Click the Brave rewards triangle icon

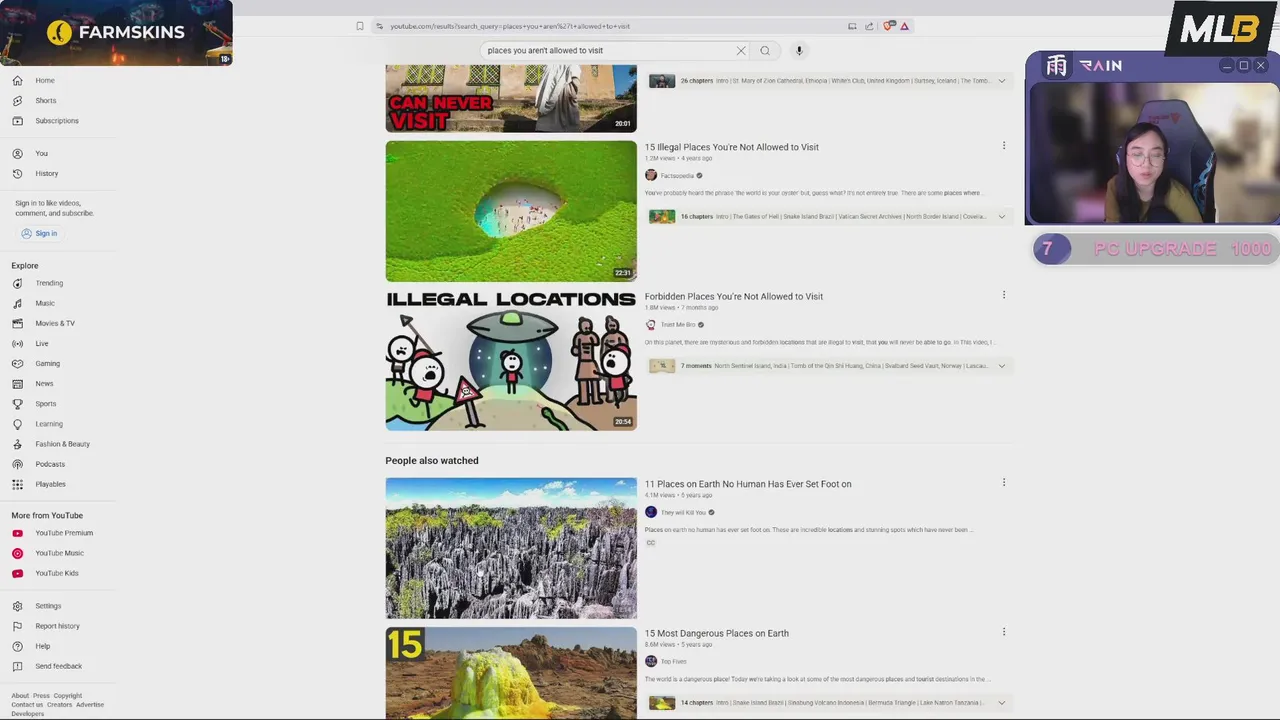pos(904,26)
